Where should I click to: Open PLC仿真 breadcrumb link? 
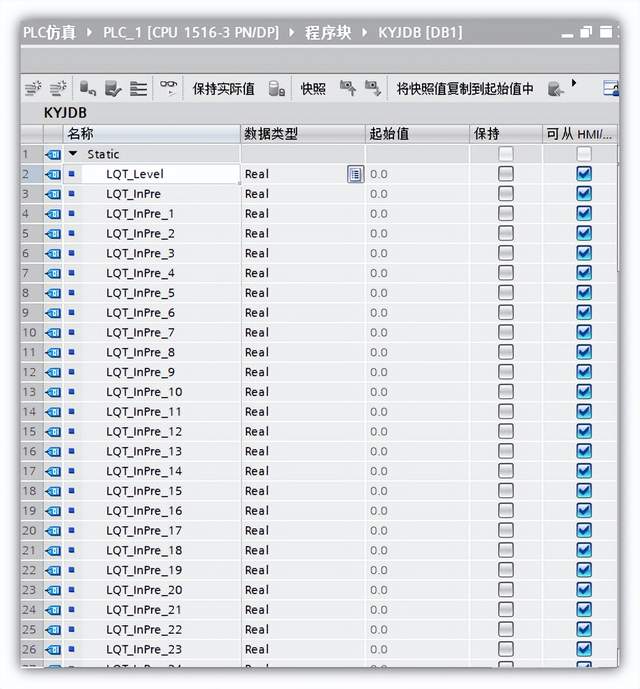point(50,33)
